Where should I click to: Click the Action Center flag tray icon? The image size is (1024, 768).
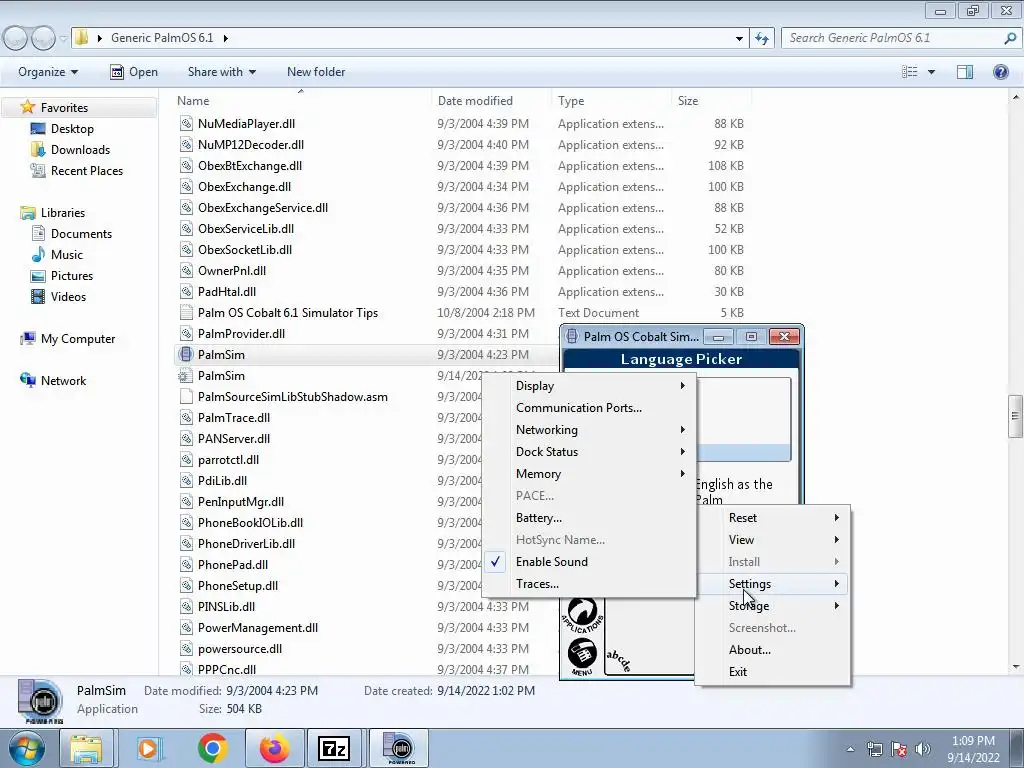coord(899,749)
